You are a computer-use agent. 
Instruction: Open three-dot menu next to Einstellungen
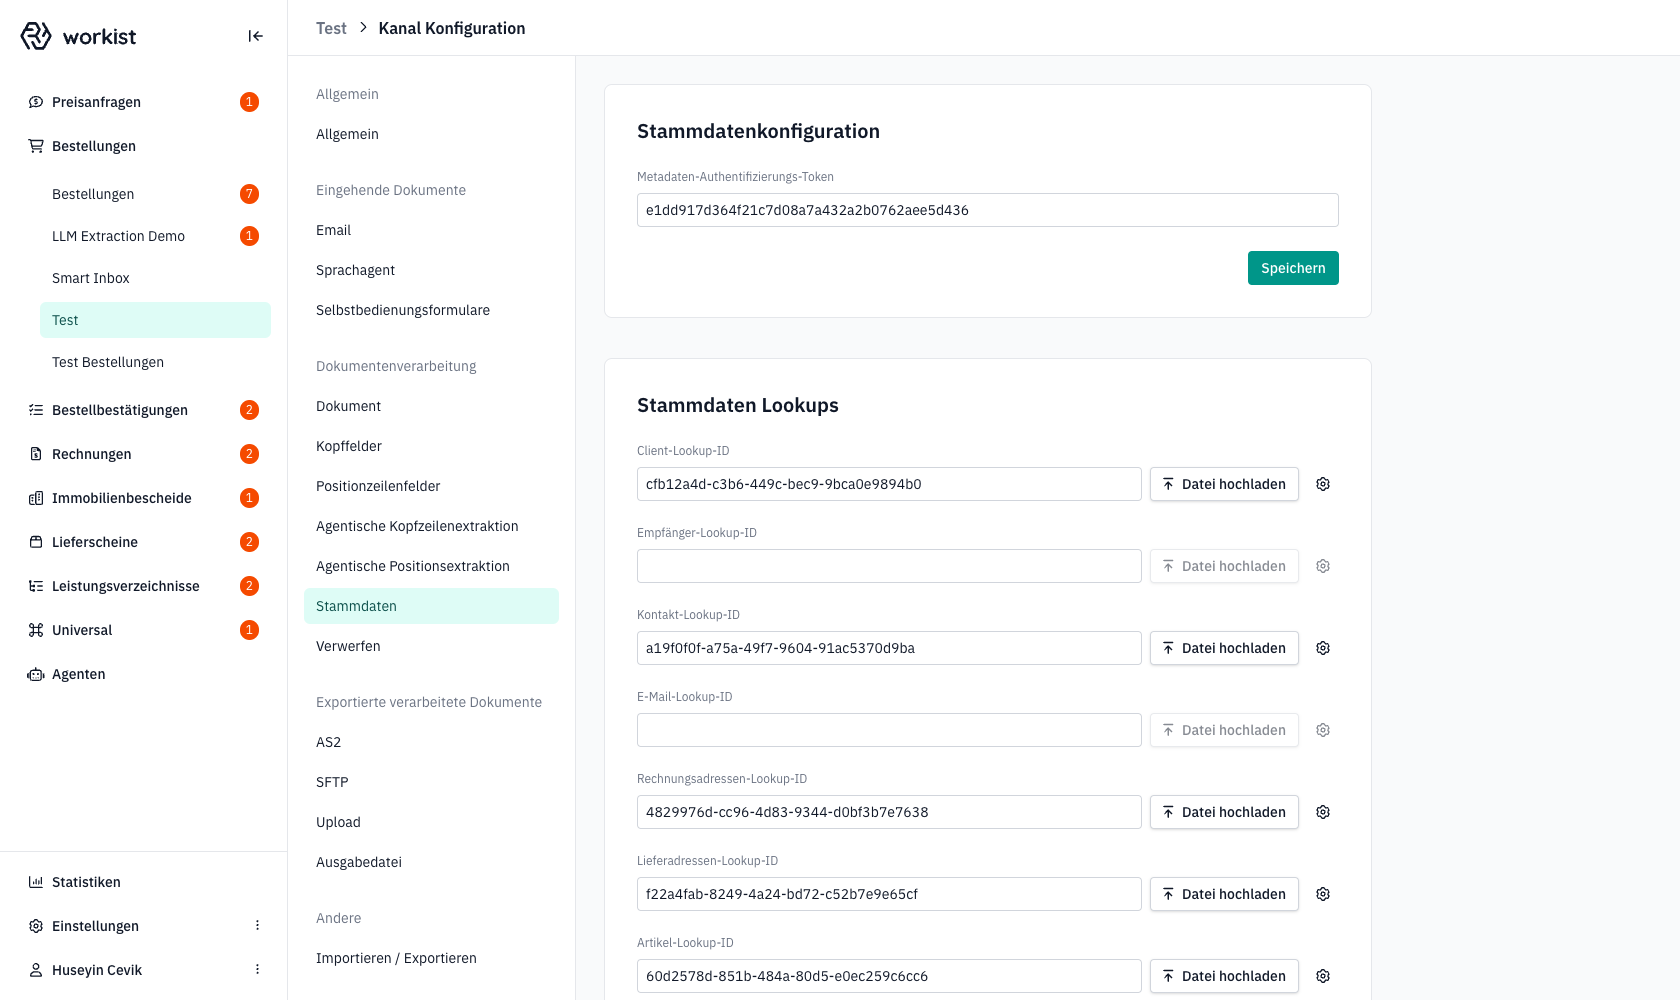point(257,926)
